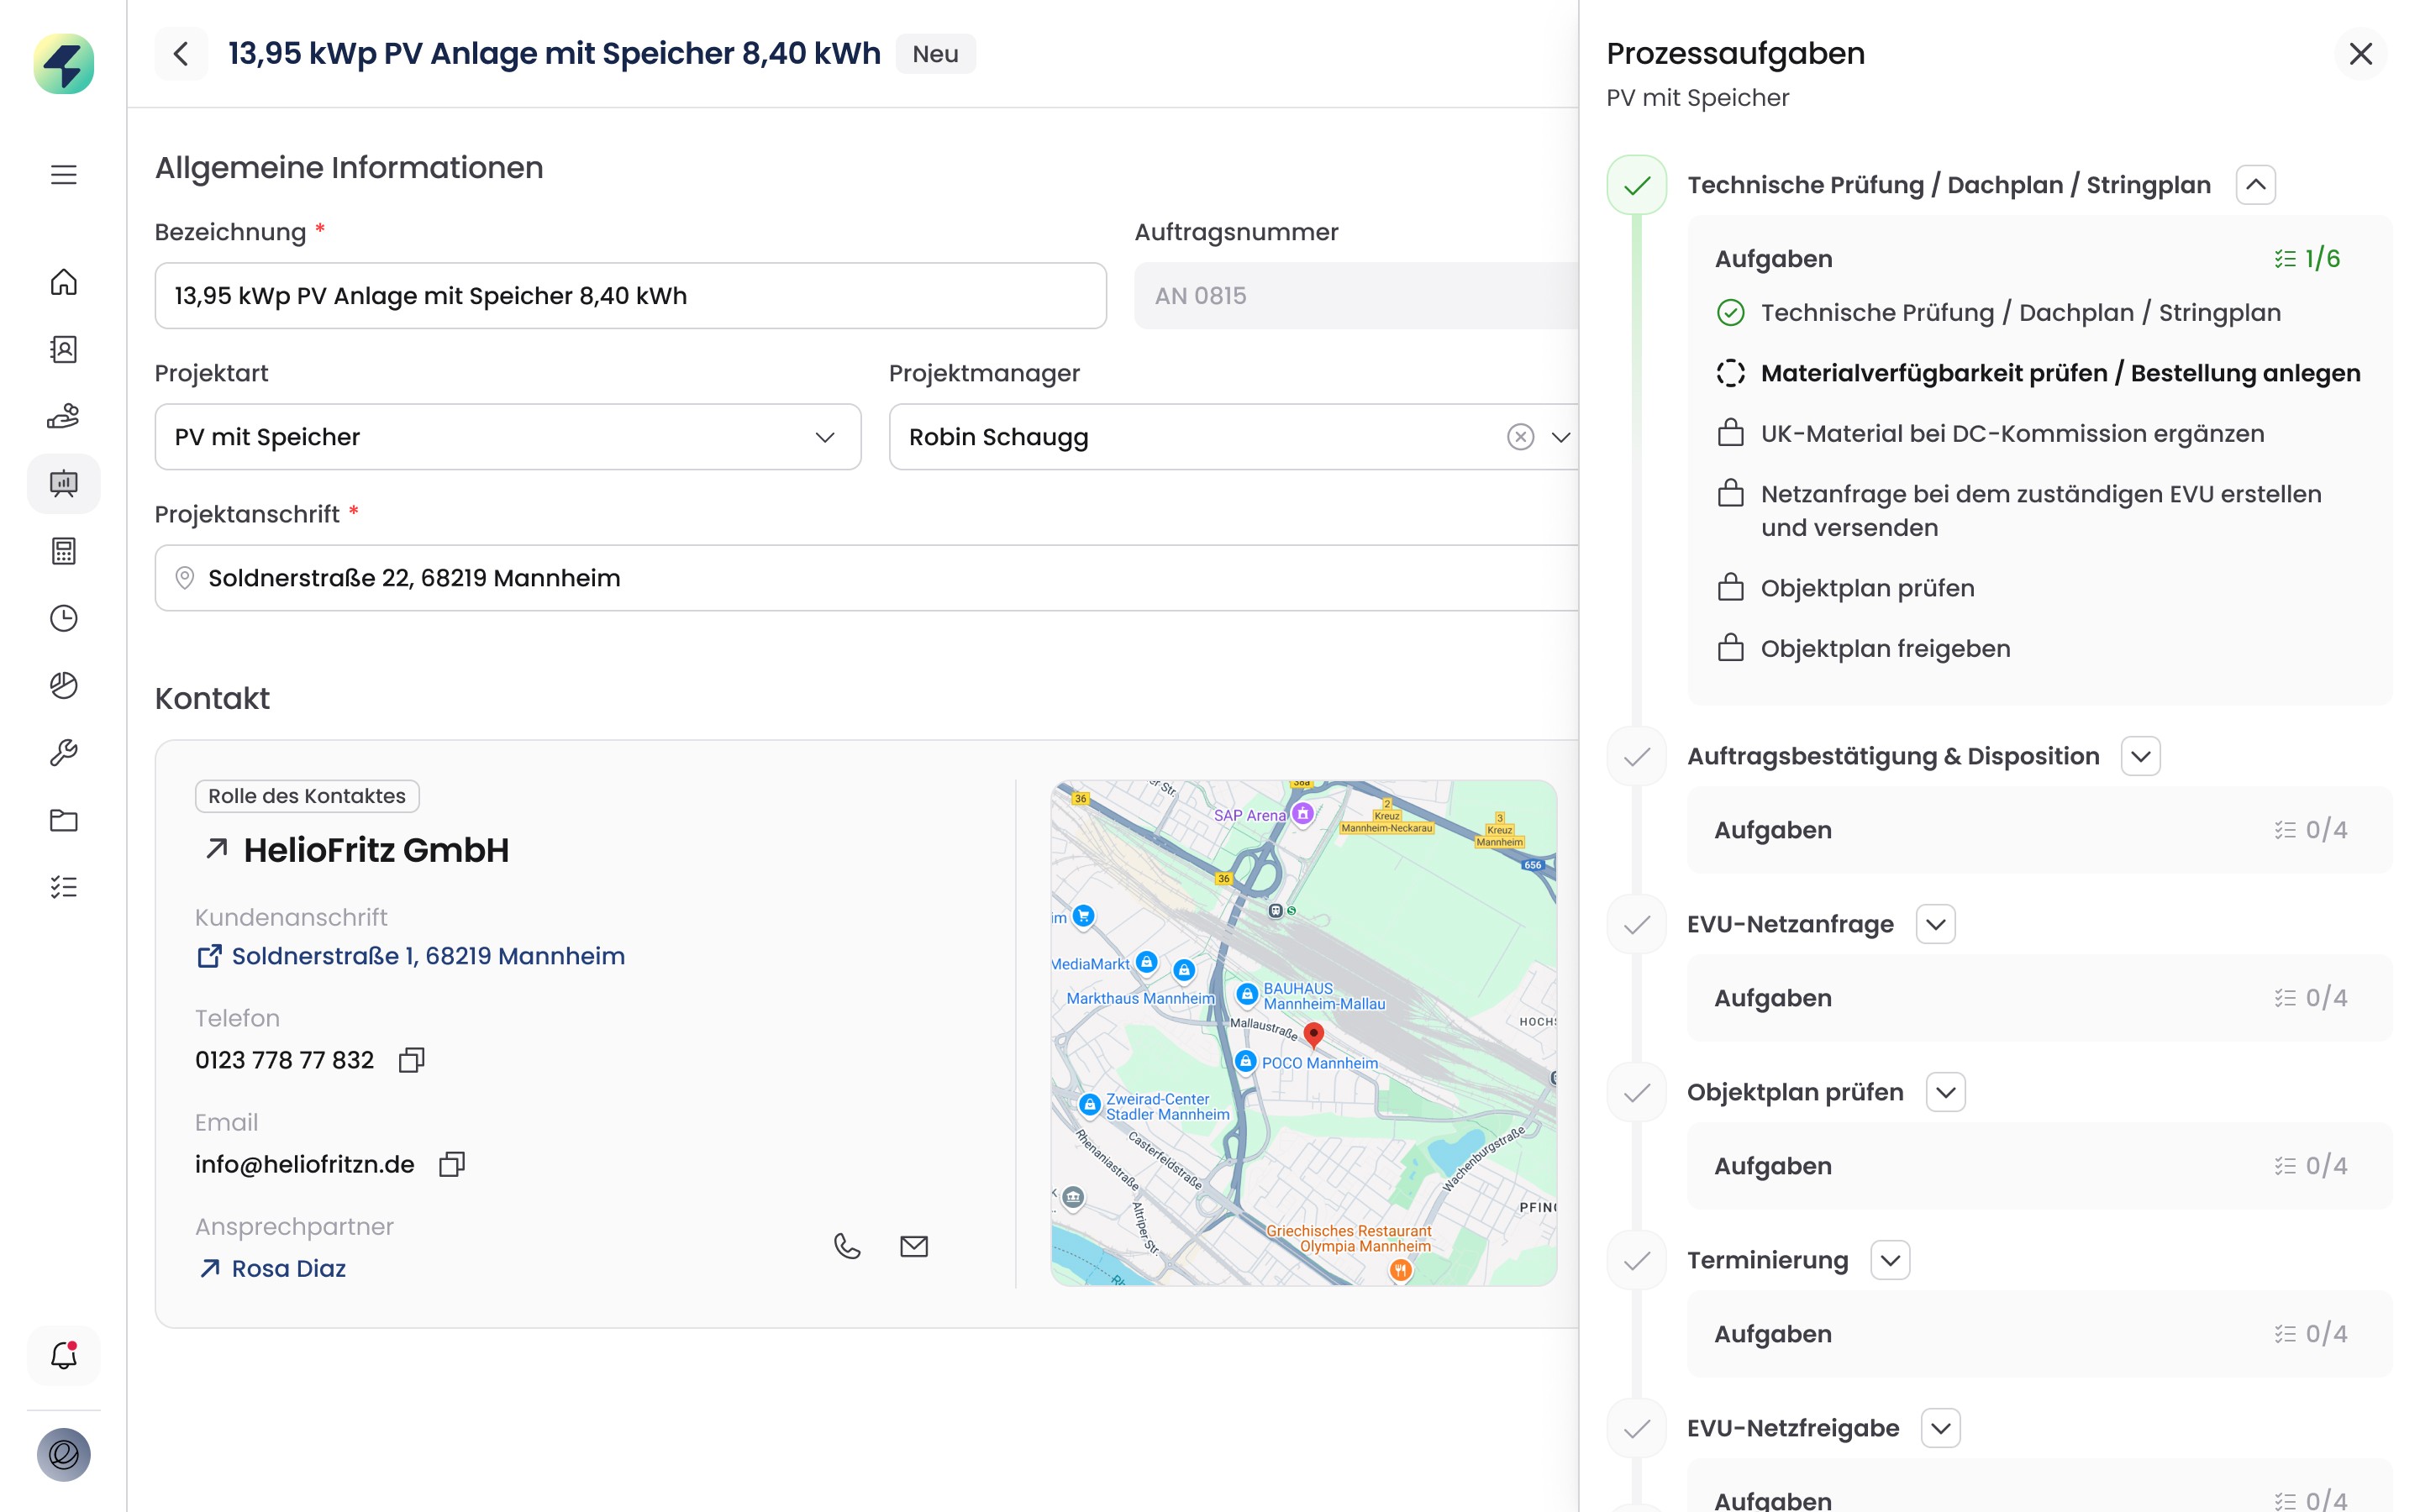
Task: Expand the EVU-Netzanfrage section
Action: 1935,924
